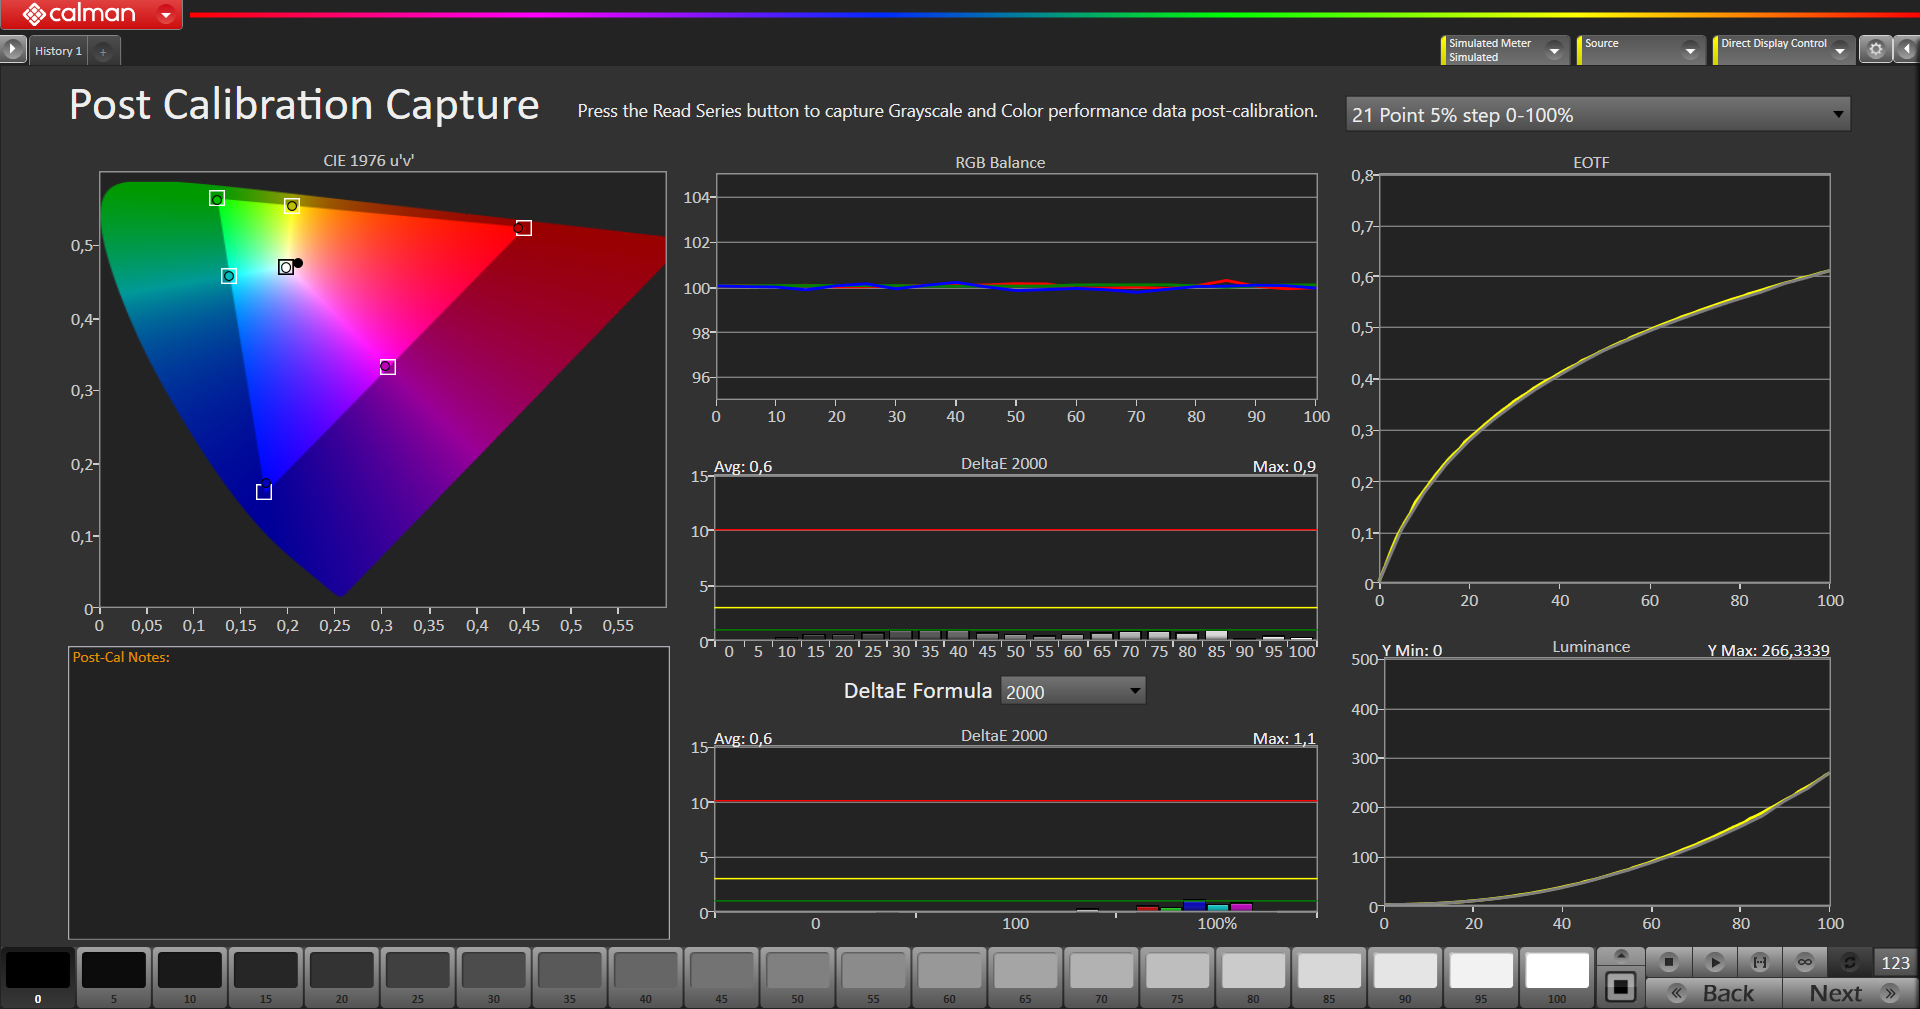Image resolution: width=1920 pixels, height=1009 pixels.
Task: Open settings gear in top toolbar
Action: 1875,49
